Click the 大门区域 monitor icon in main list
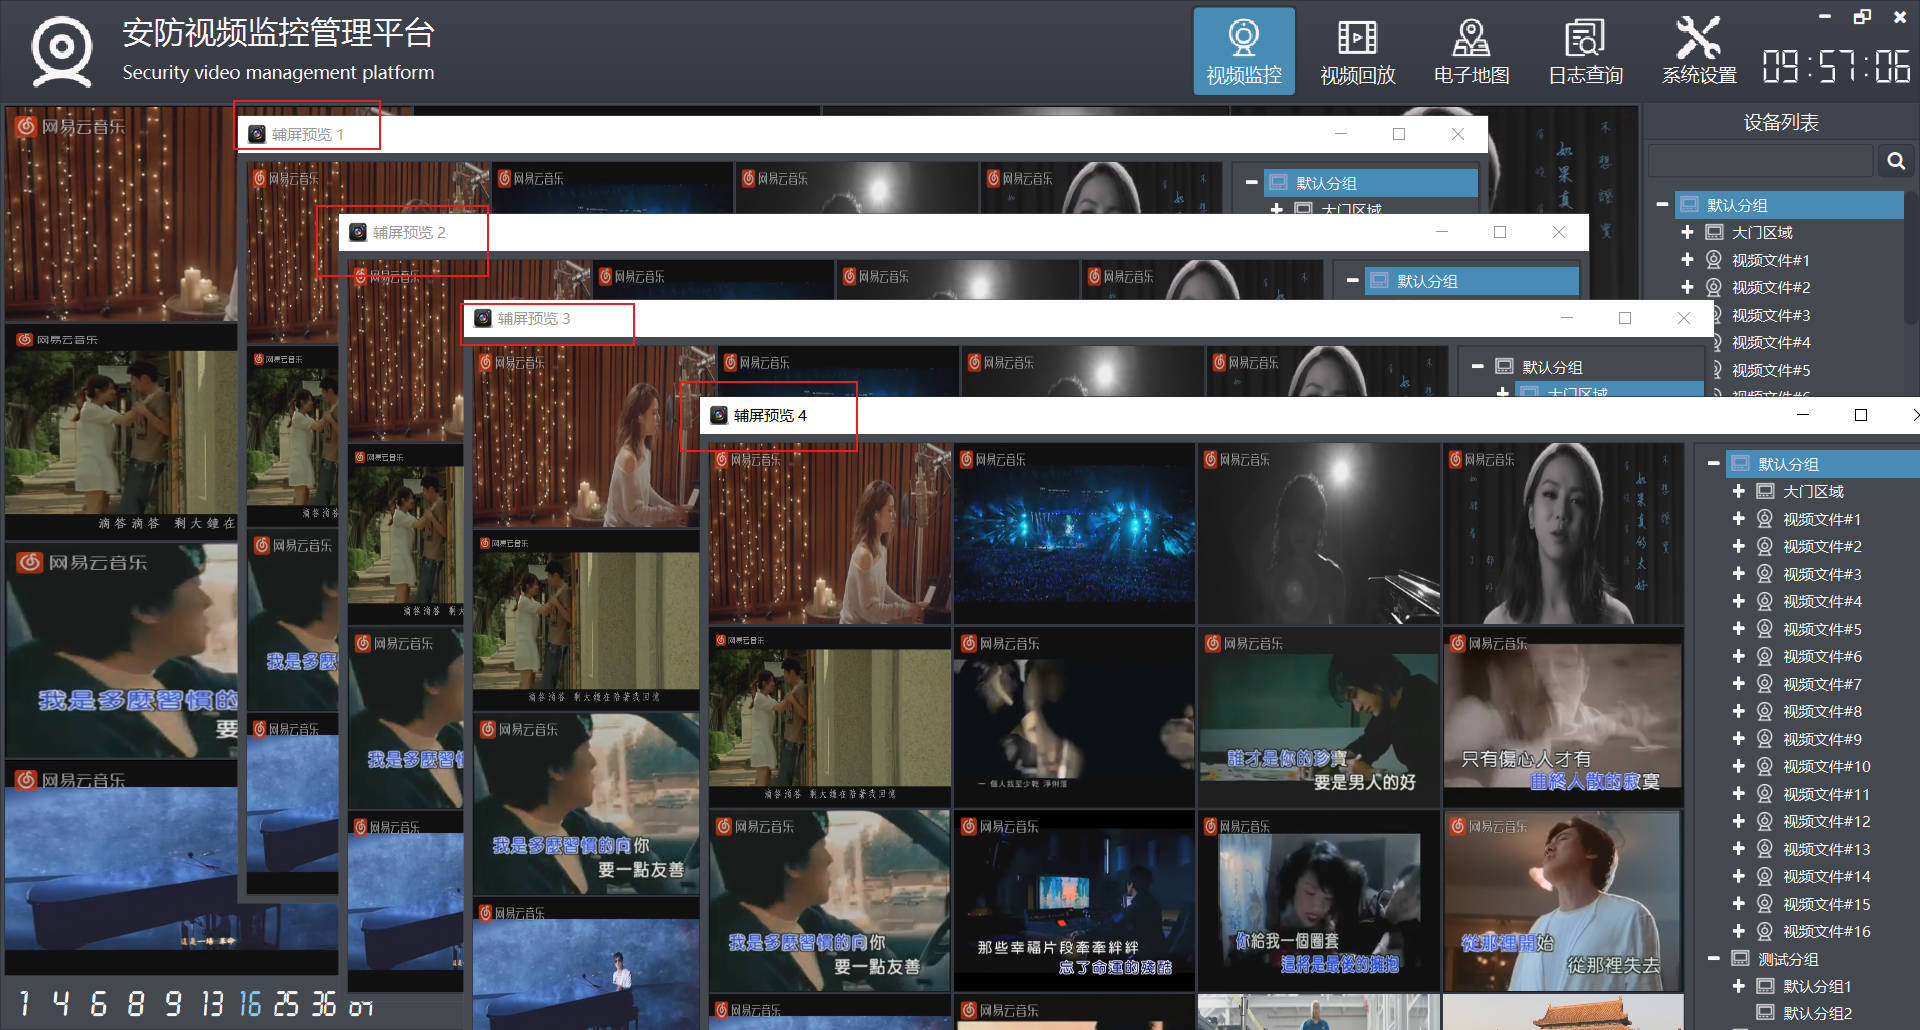This screenshot has width=1920, height=1030. [x=1714, y=232]
